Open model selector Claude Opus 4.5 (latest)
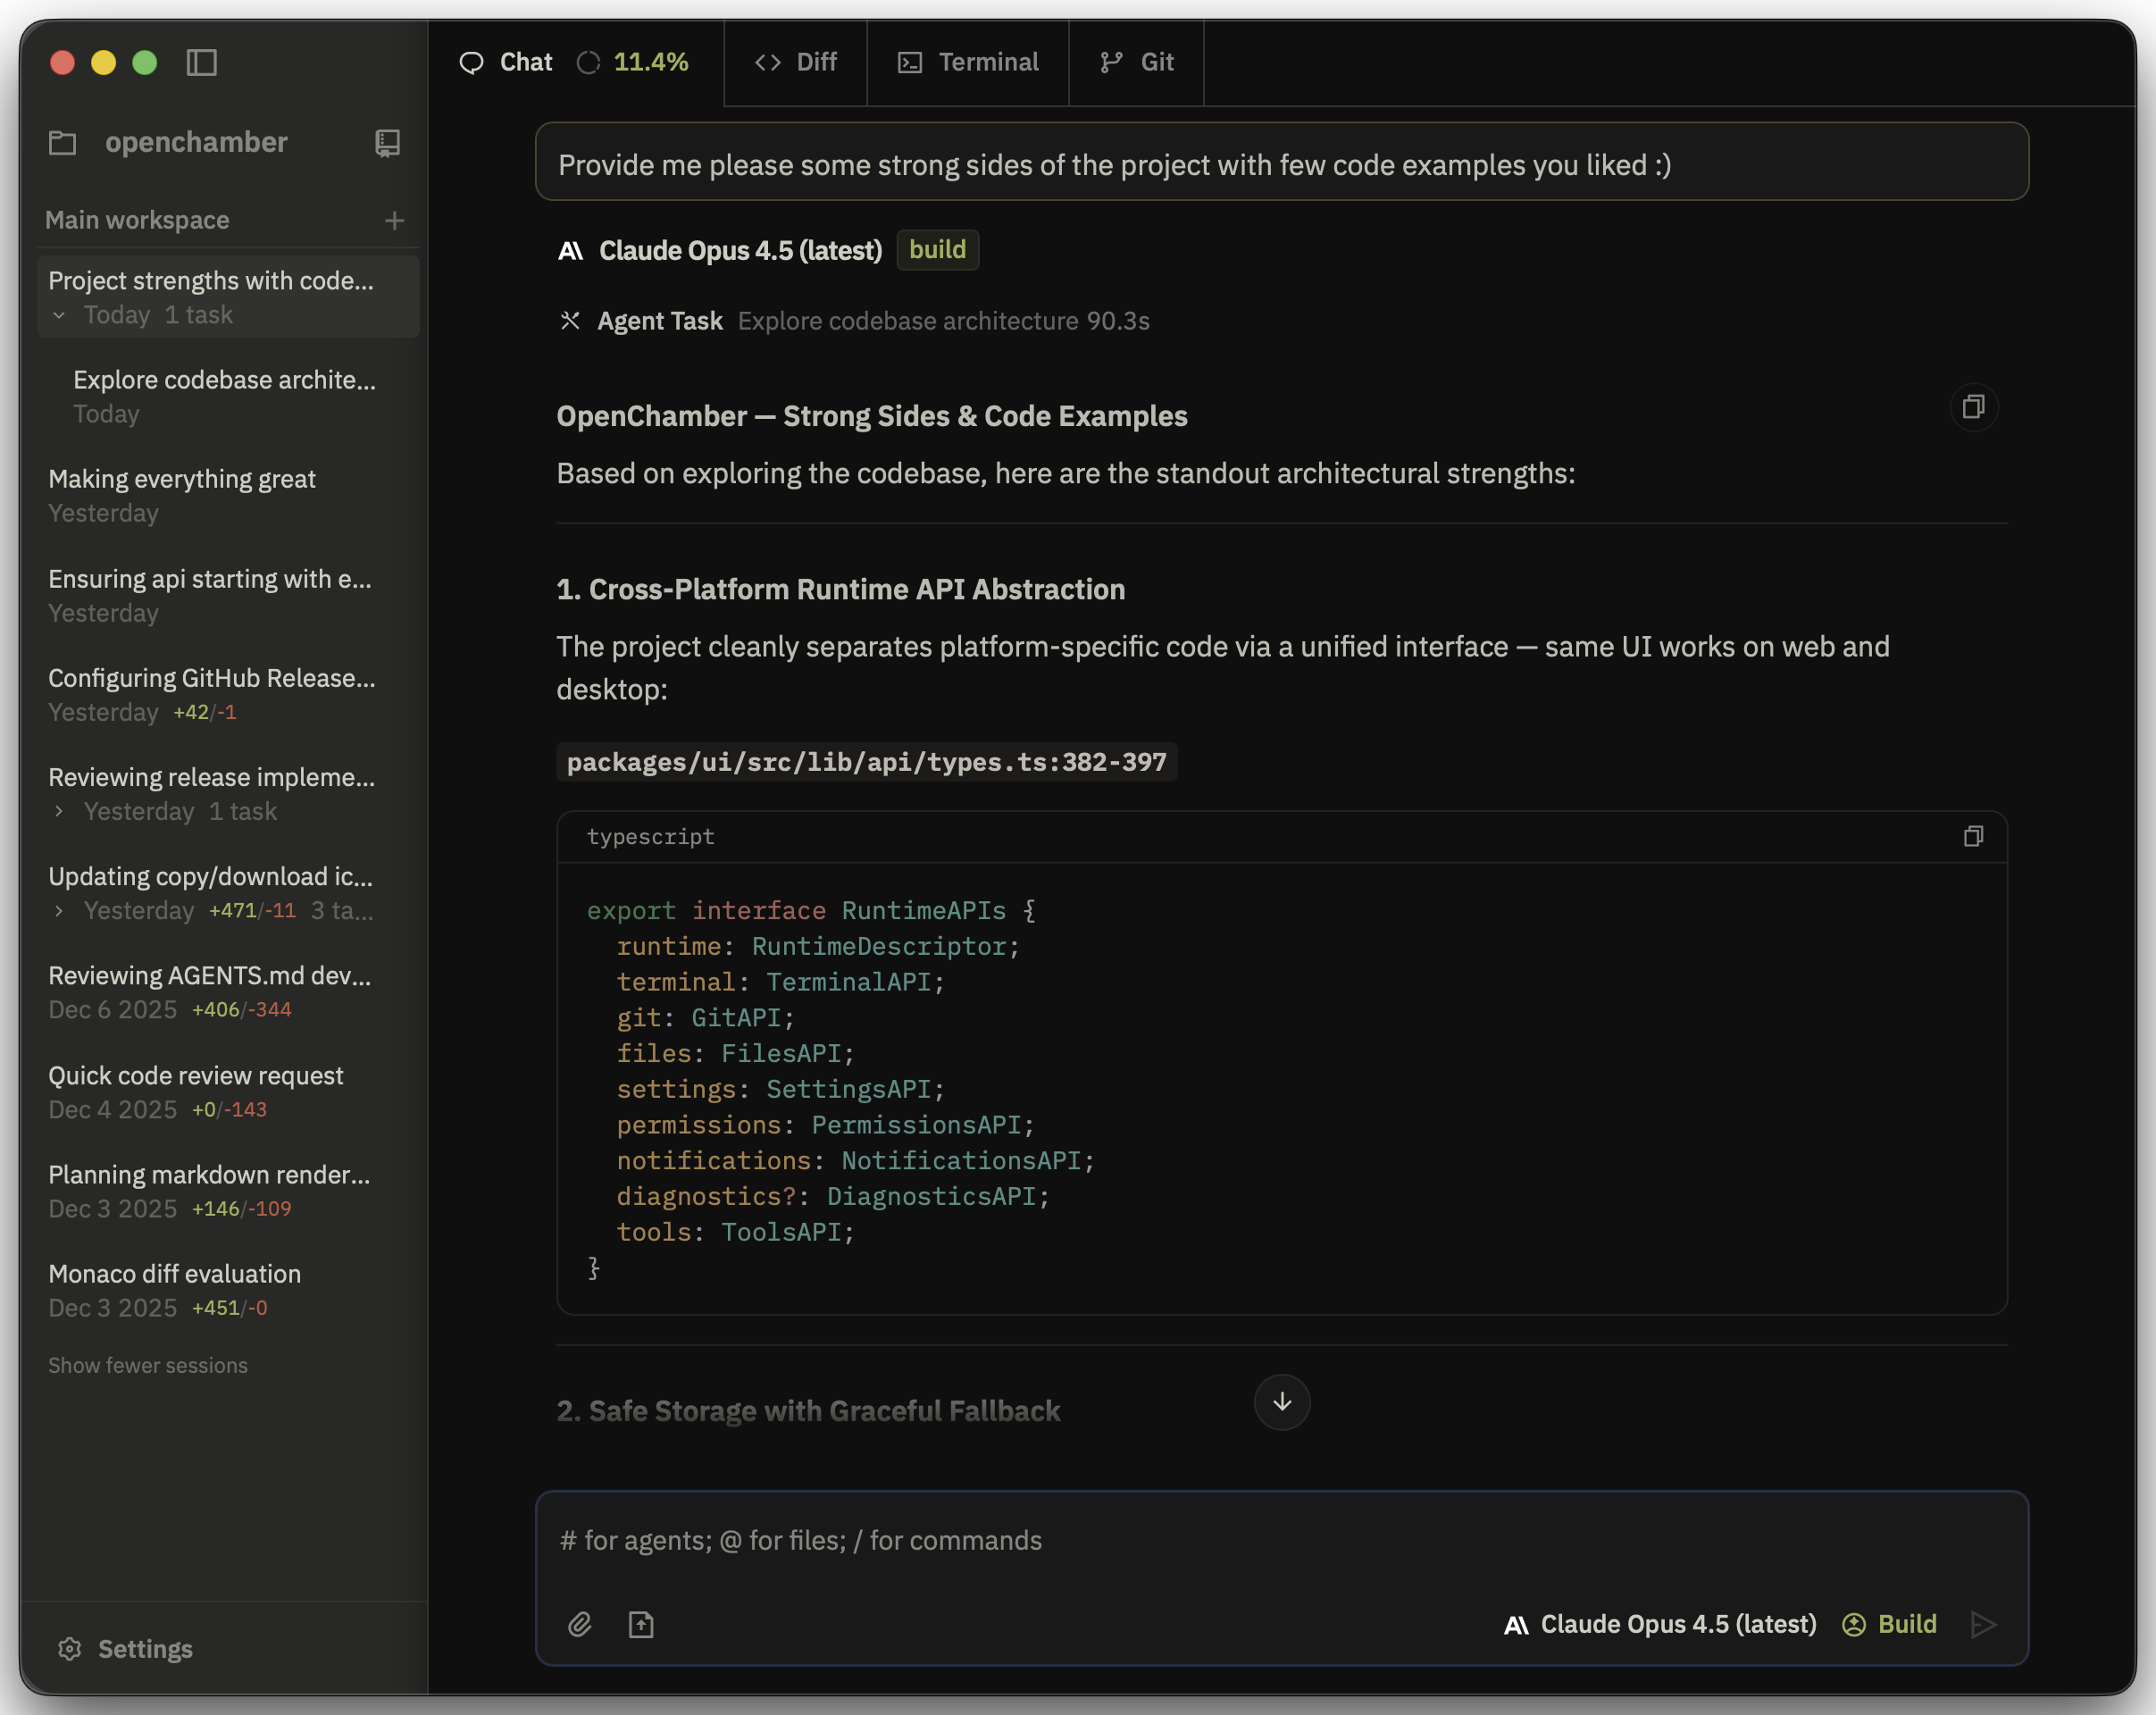The width and height of the screenshot is (2156, 1715). pos(1660,1625)
